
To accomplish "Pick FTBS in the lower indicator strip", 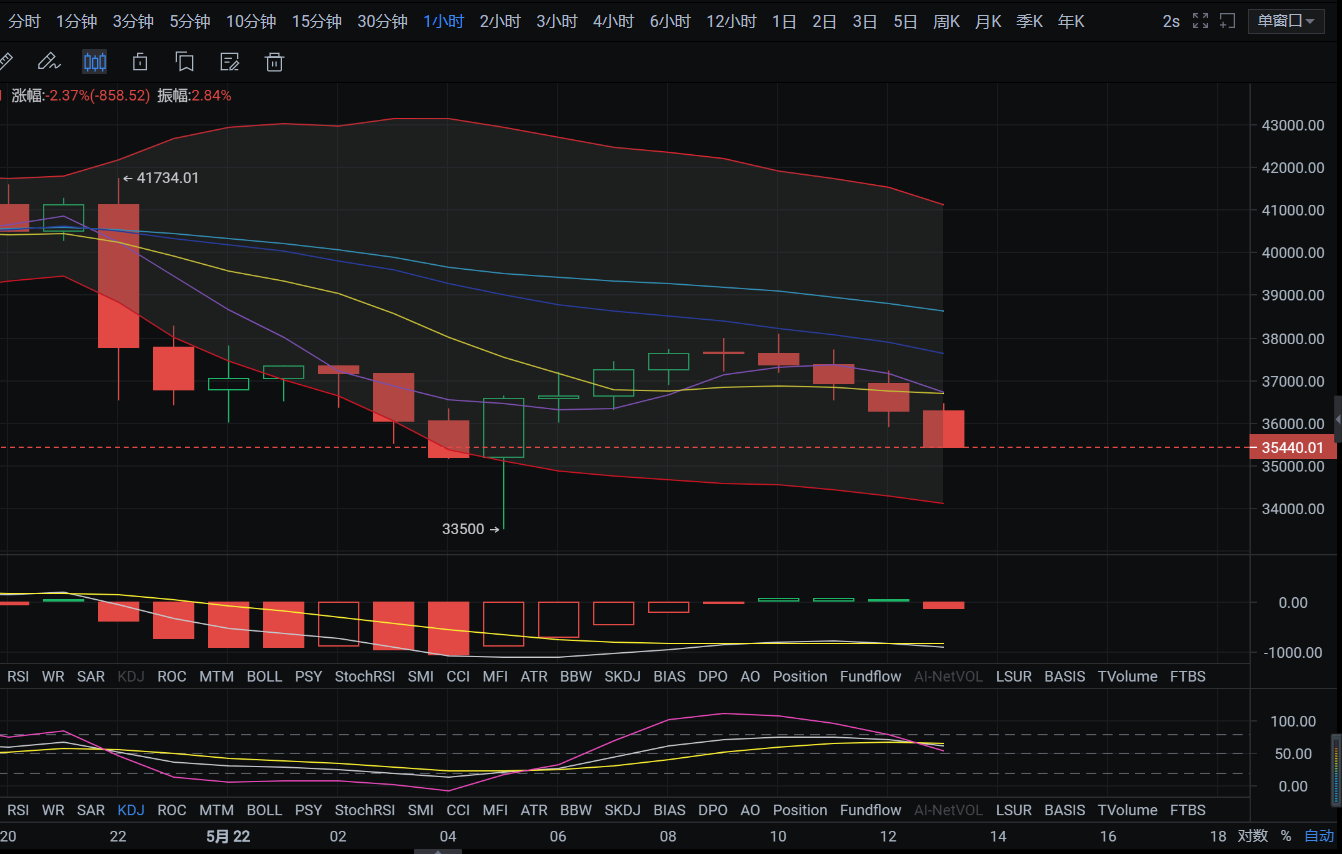I will tap(1188, 810).
